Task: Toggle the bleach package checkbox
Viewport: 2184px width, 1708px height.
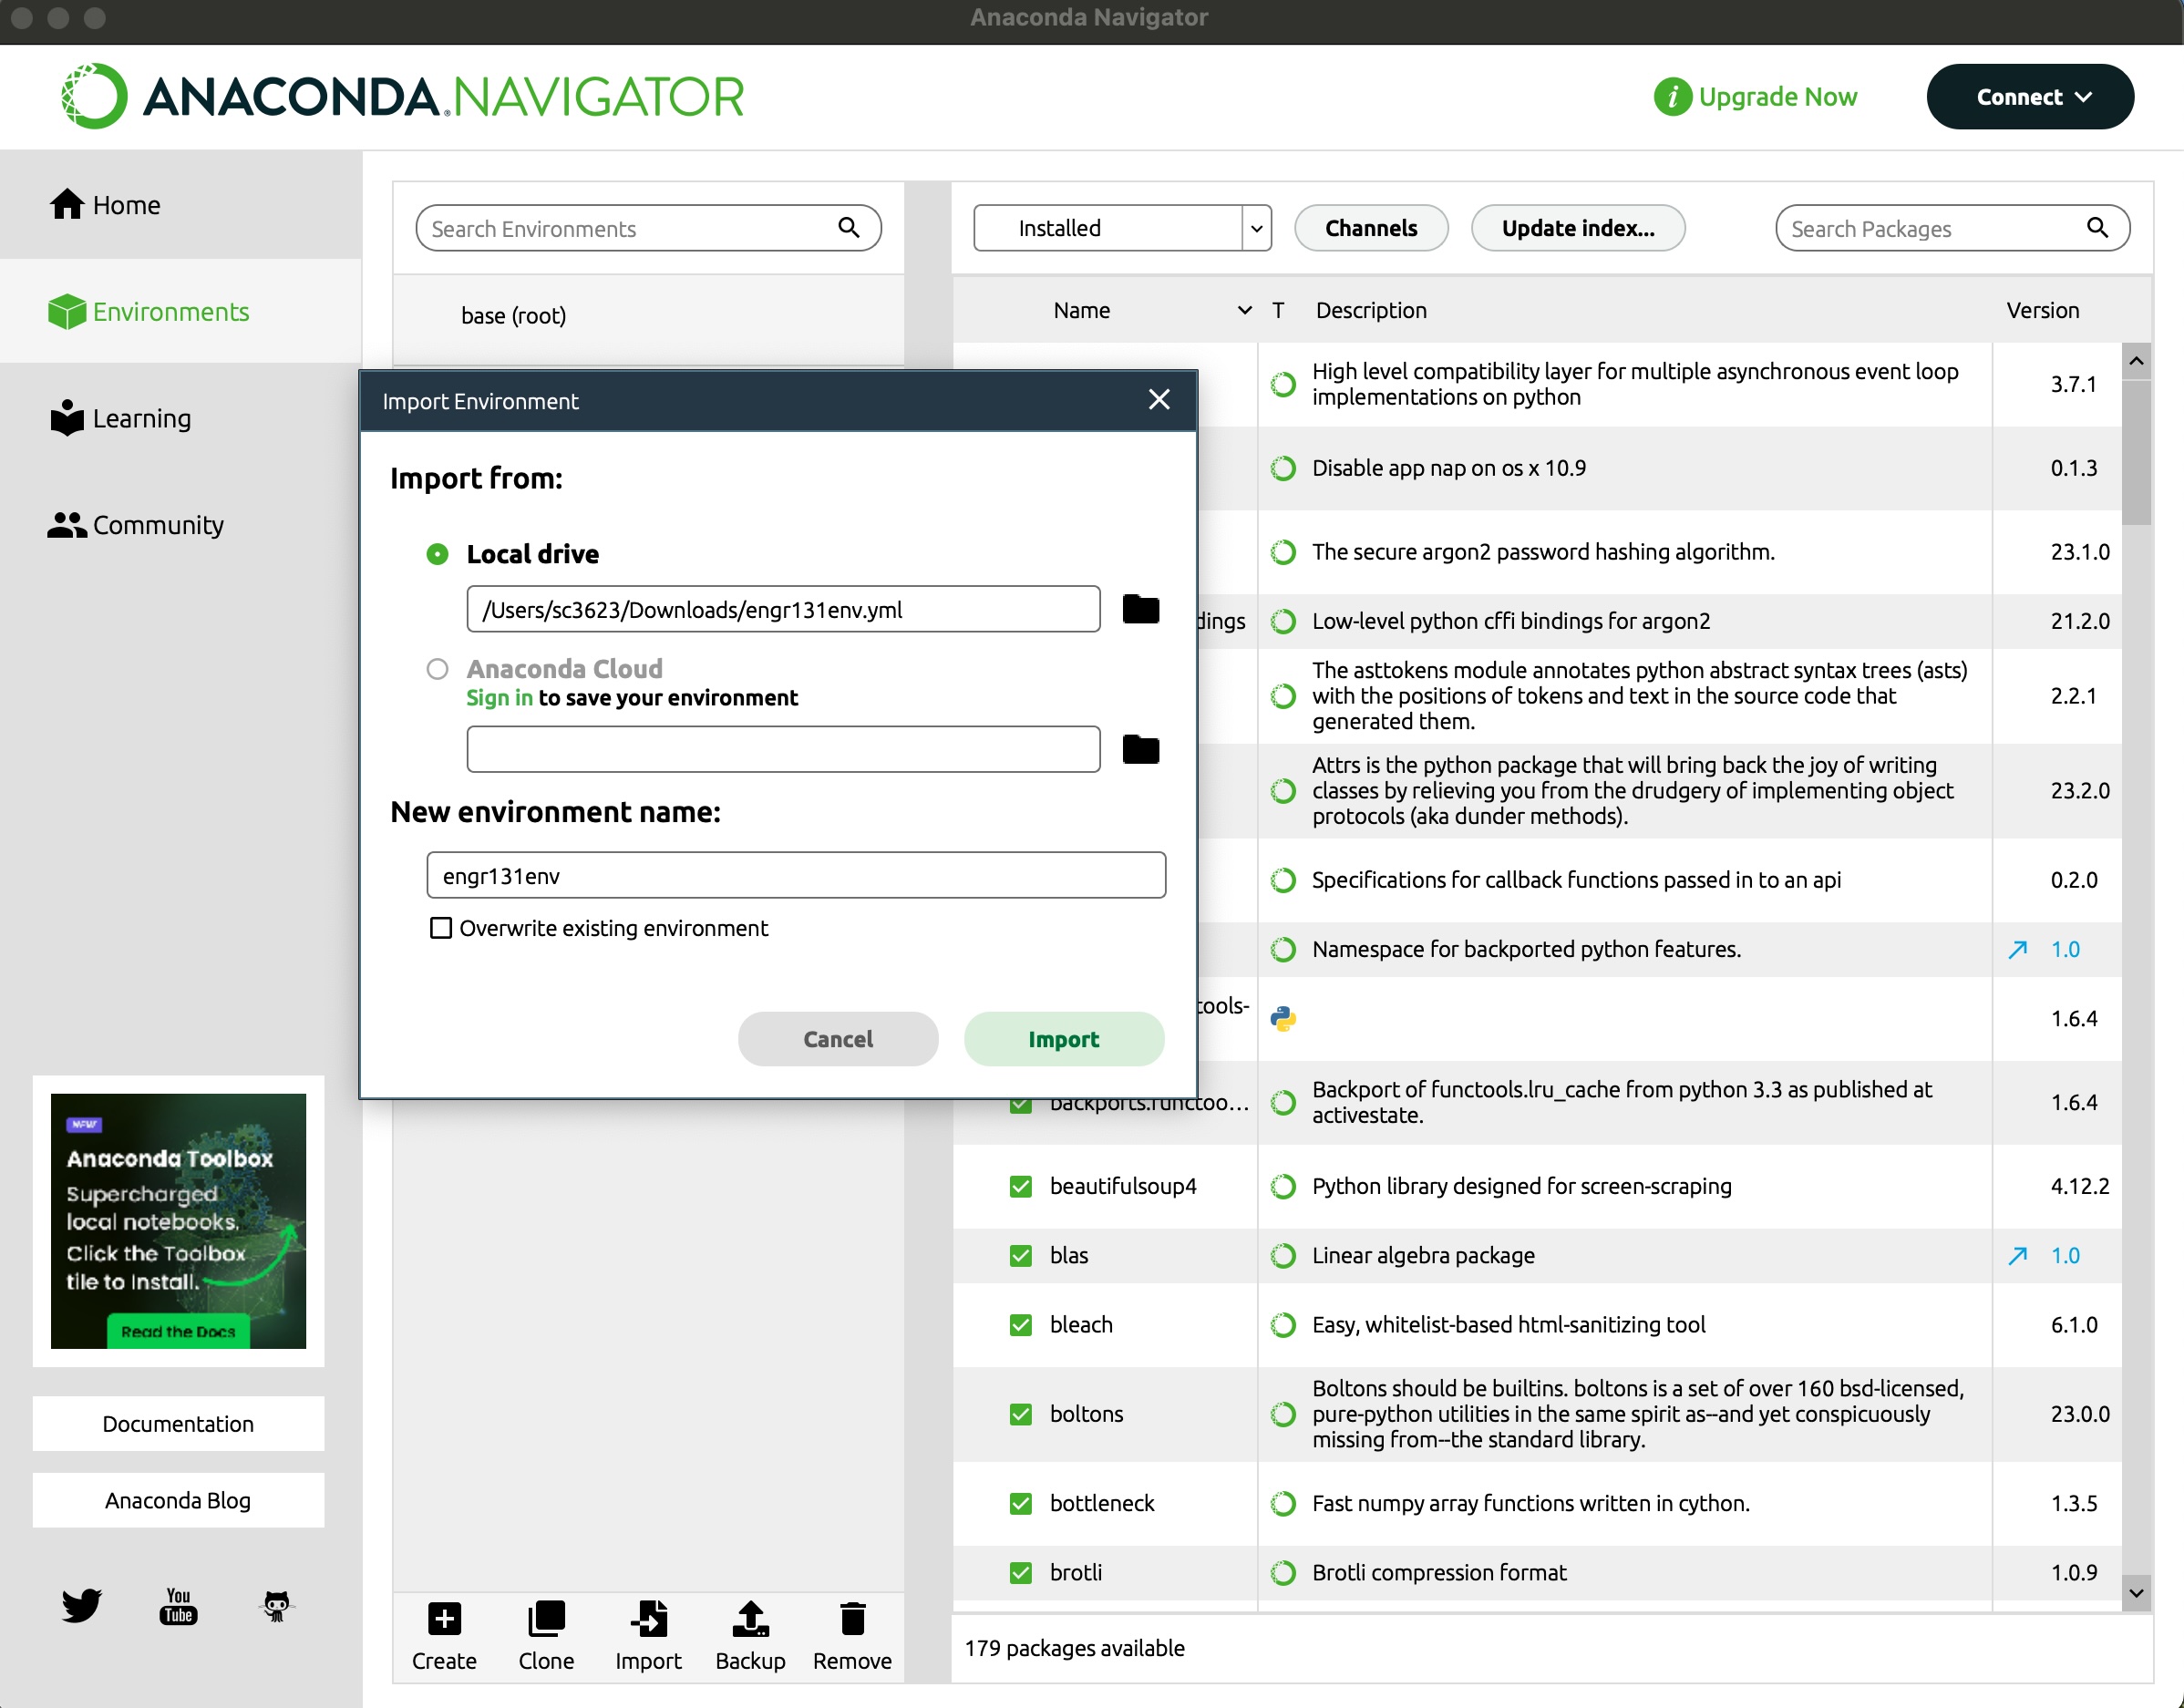Action: 1021,1325
